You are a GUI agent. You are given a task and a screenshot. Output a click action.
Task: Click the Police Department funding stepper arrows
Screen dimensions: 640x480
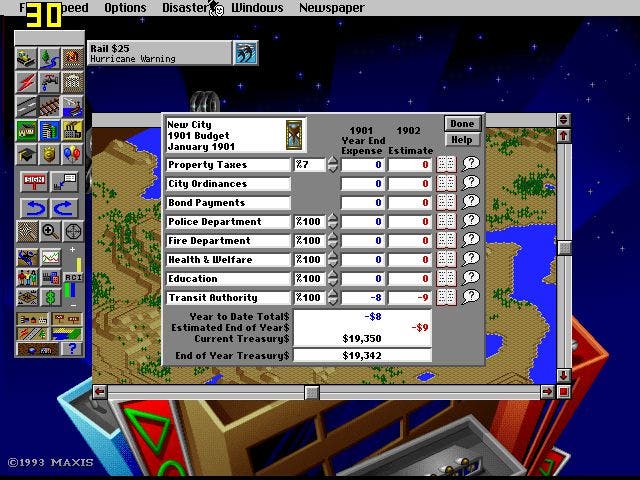[x=333, y=222]
